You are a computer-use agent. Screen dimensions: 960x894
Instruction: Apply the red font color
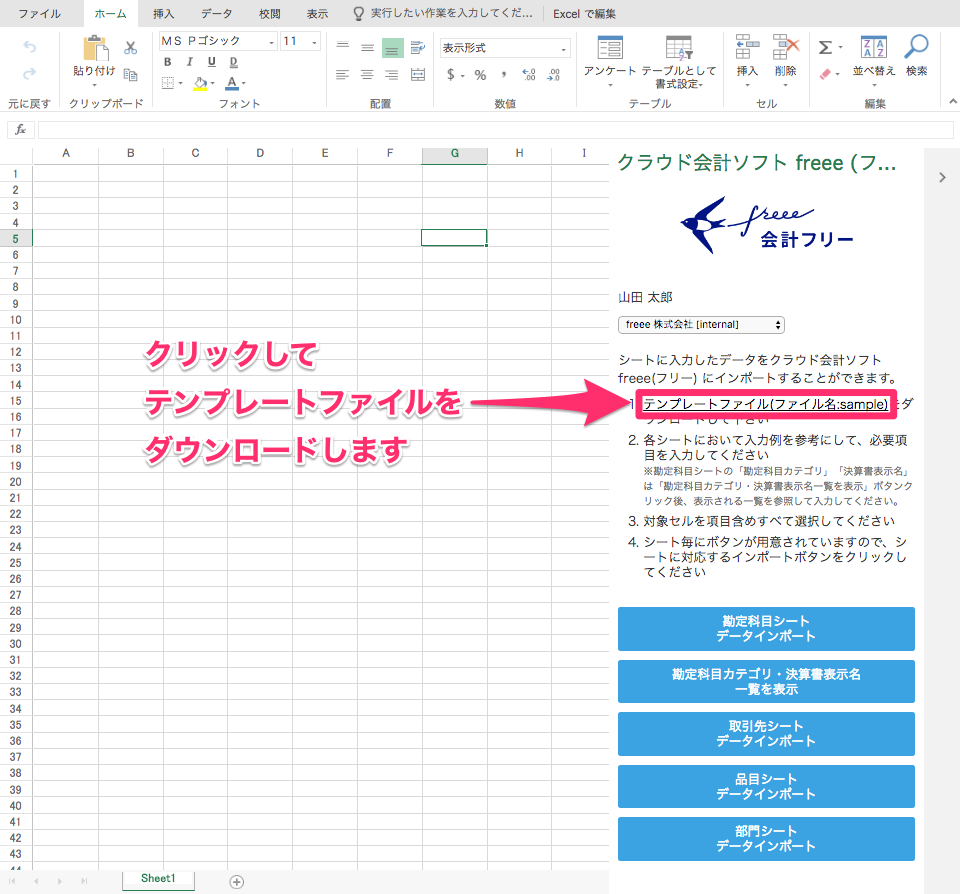coord(232,83)
